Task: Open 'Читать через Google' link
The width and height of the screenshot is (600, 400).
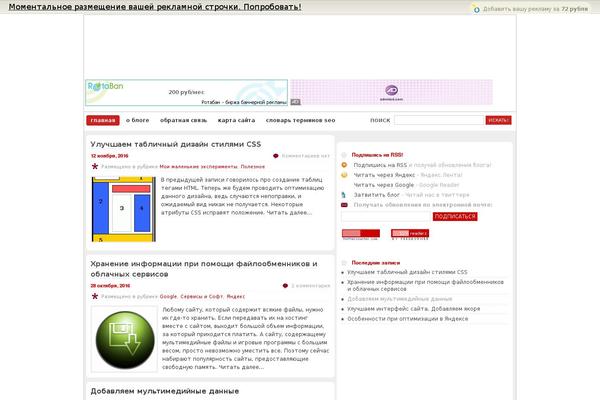Action: coord(384,185)
